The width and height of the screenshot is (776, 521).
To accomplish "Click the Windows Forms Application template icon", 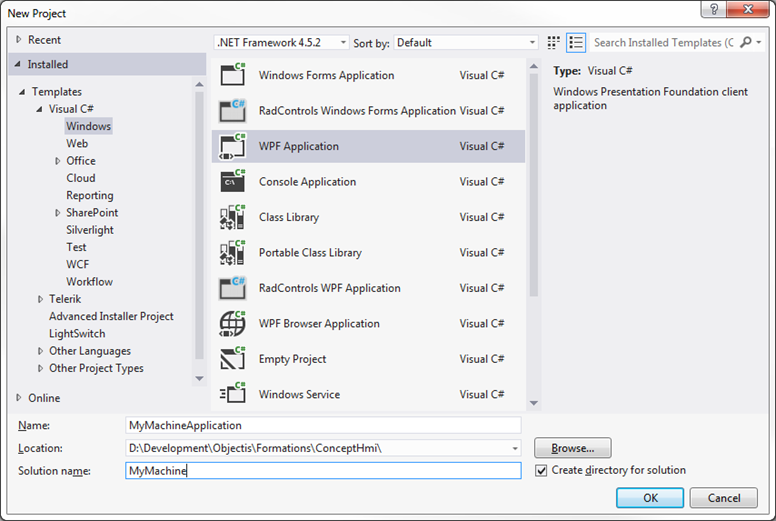I will (233, 75).
